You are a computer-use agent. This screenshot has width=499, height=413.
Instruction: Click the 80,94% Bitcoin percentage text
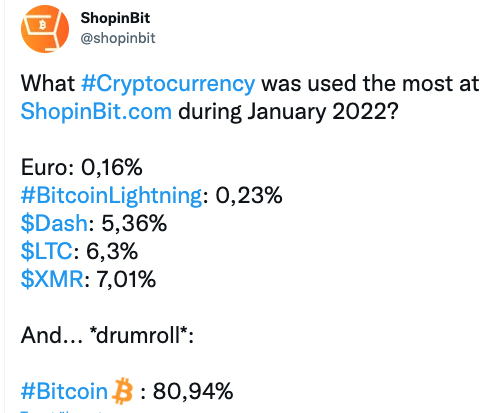193,391
